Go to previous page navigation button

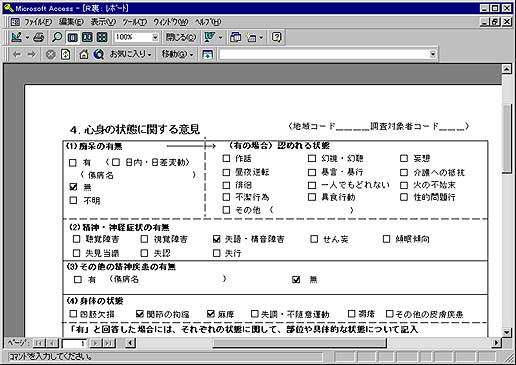(x=52, y=343)
